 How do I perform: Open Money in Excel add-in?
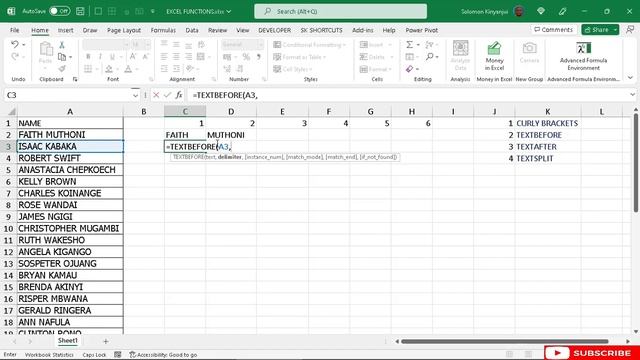pyautogui.click(x=494, y=56)
